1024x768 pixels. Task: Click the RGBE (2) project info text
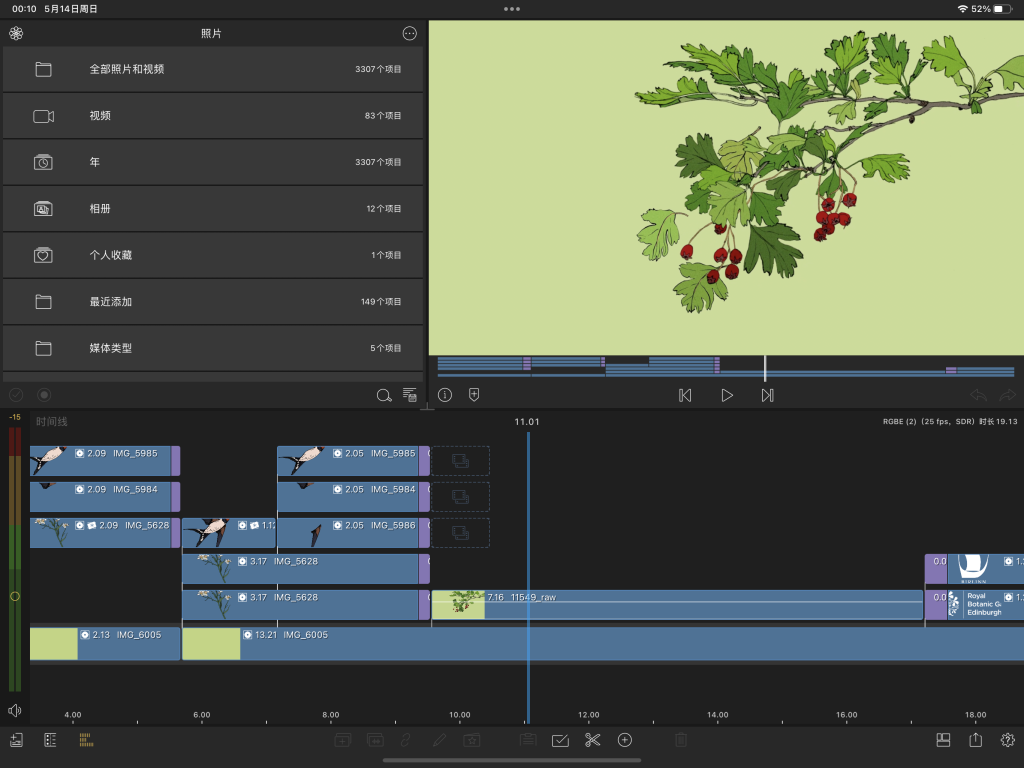(x=950, y=422)
